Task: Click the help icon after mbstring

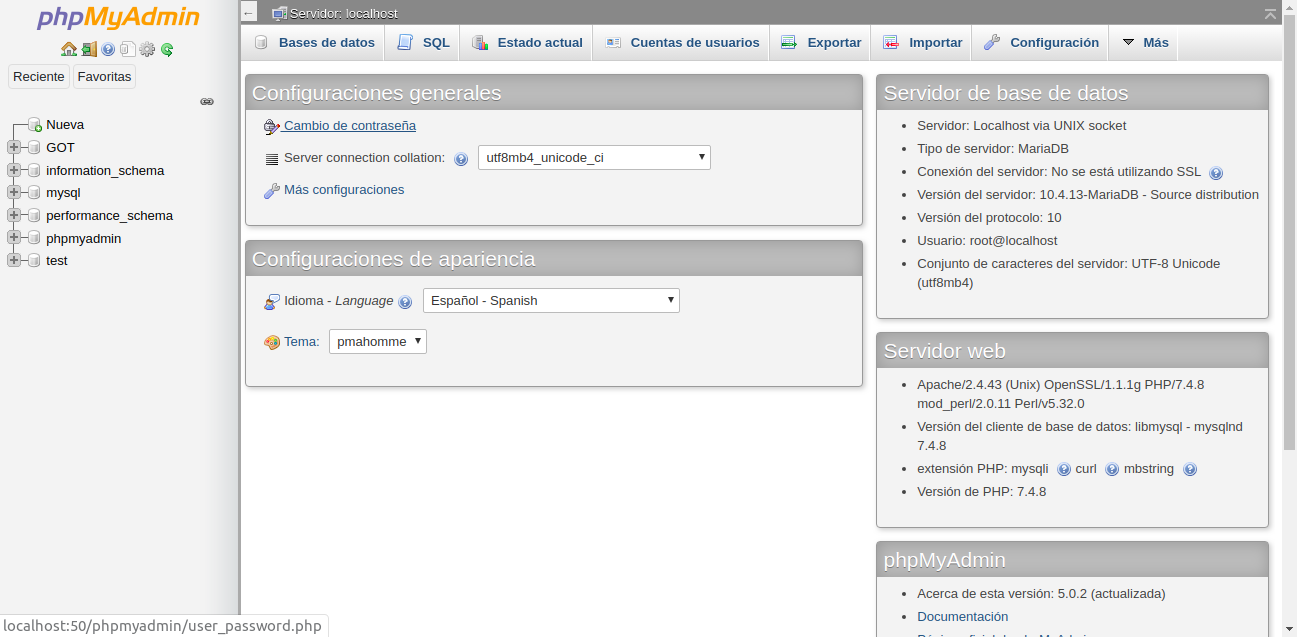Action: pyautogui.click(x=1190, y=469)
